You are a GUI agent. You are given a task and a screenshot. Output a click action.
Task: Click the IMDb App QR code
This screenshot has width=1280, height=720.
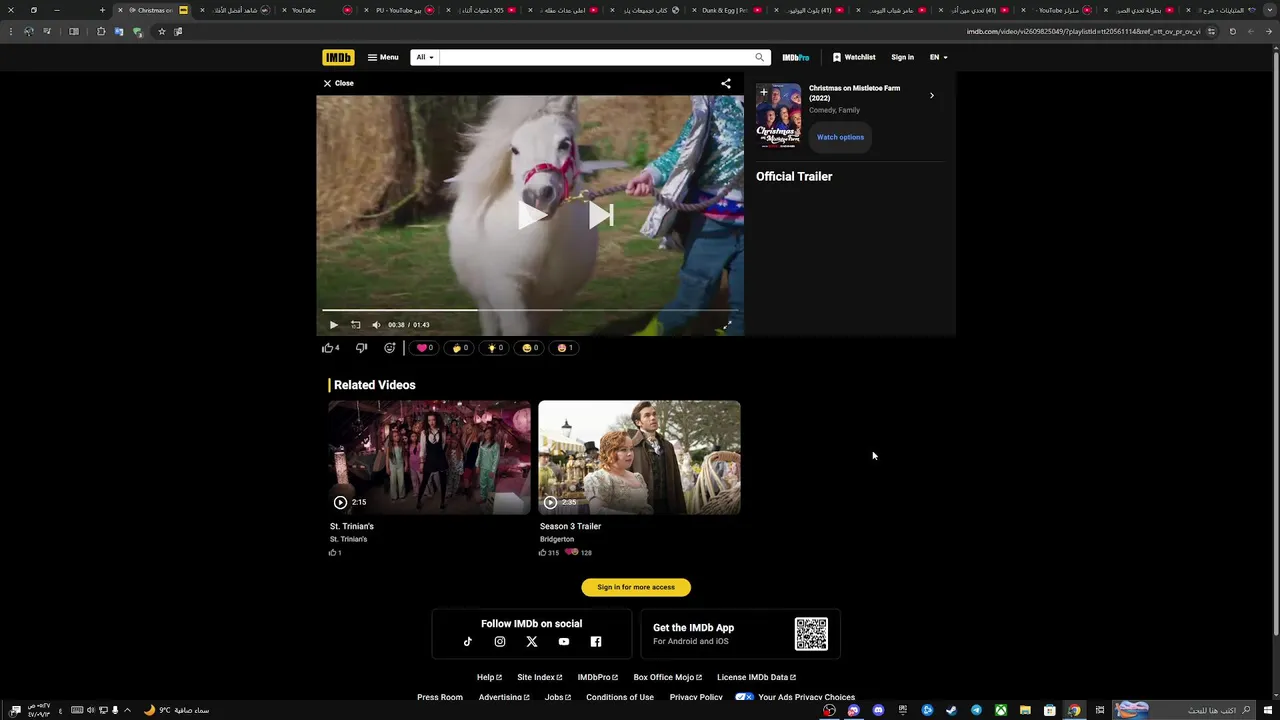[811, 634]
